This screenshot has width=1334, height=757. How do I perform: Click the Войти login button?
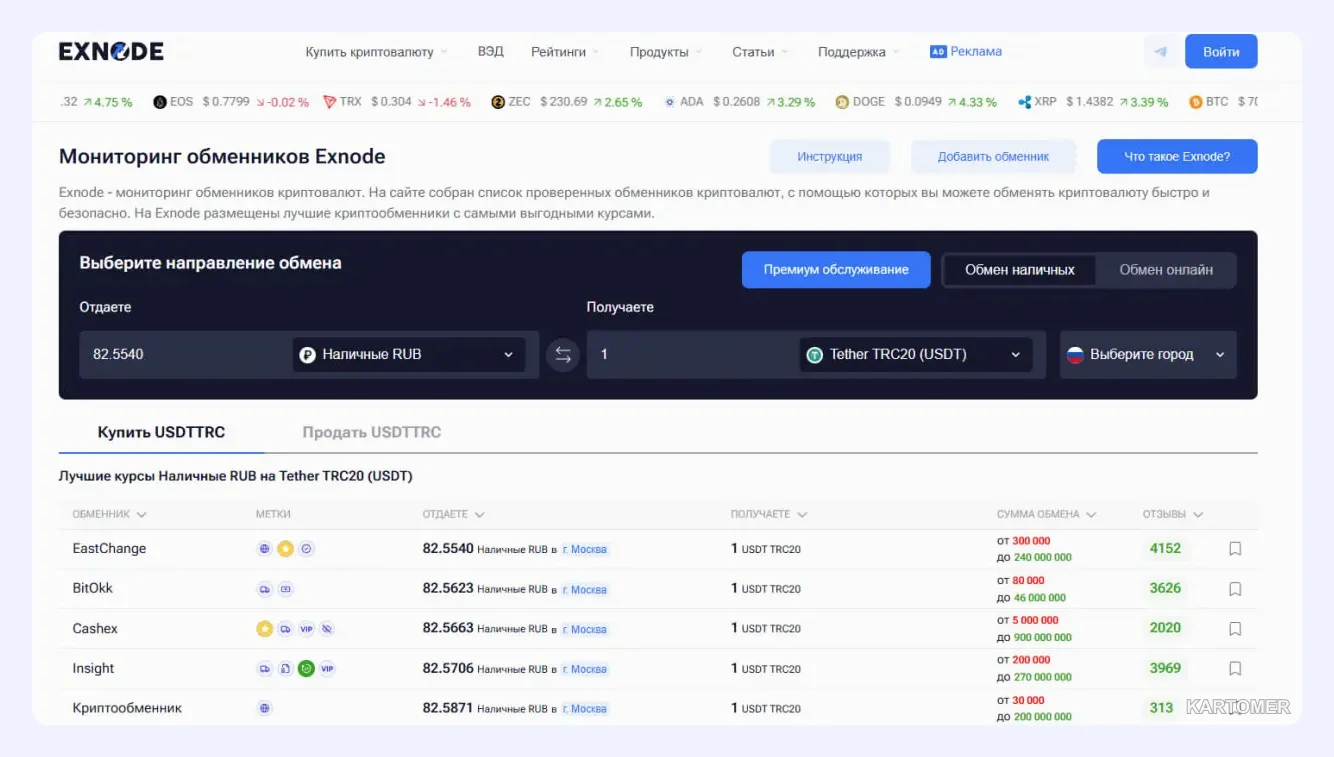tap(1221, 52)
